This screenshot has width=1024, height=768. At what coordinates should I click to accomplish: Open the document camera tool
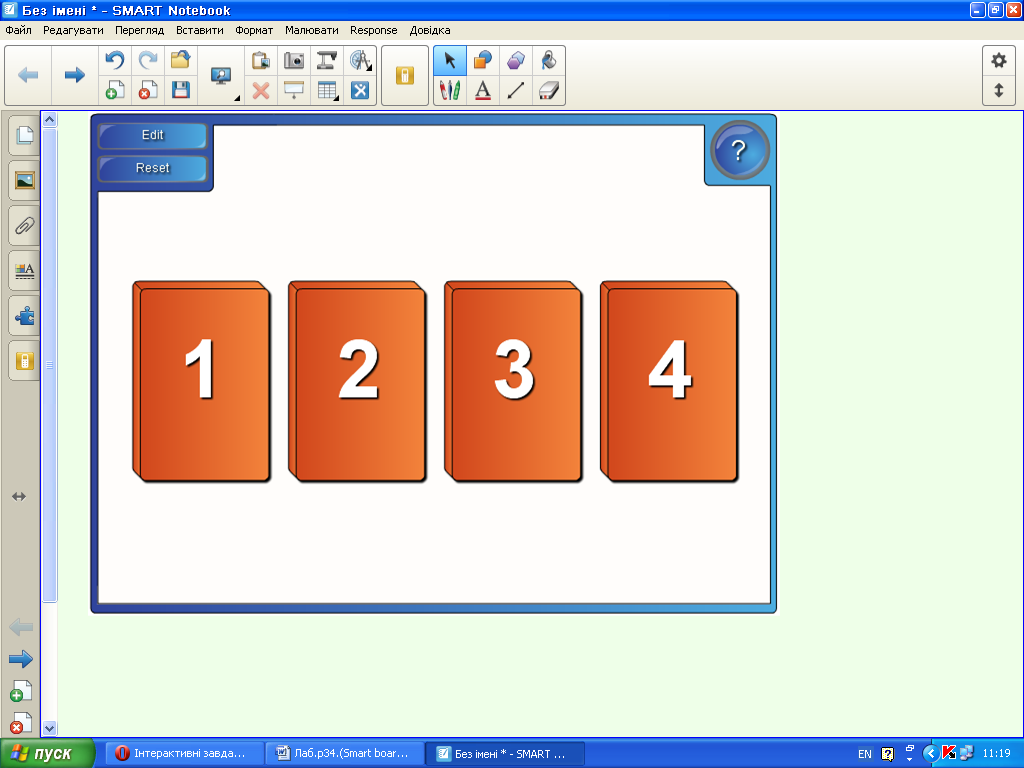(x=327, y=60)
